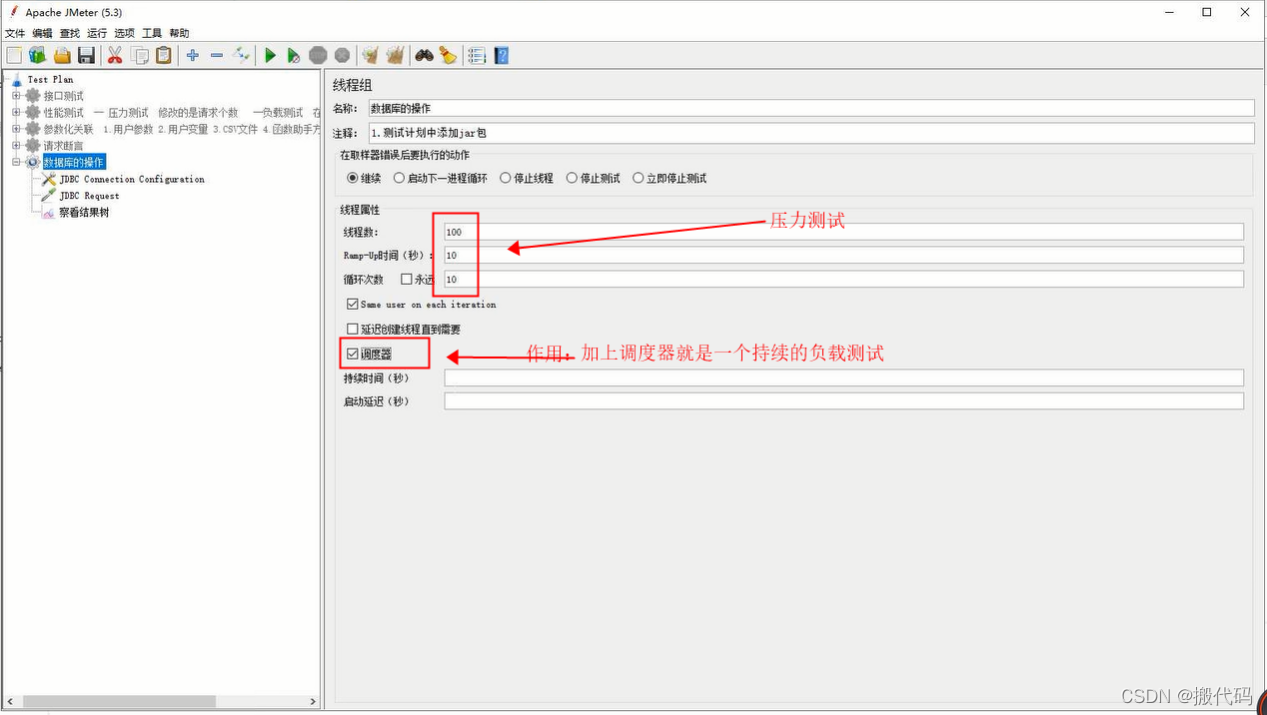
Task: Select the 停止测试 radio option
Action: coord(572,178)
